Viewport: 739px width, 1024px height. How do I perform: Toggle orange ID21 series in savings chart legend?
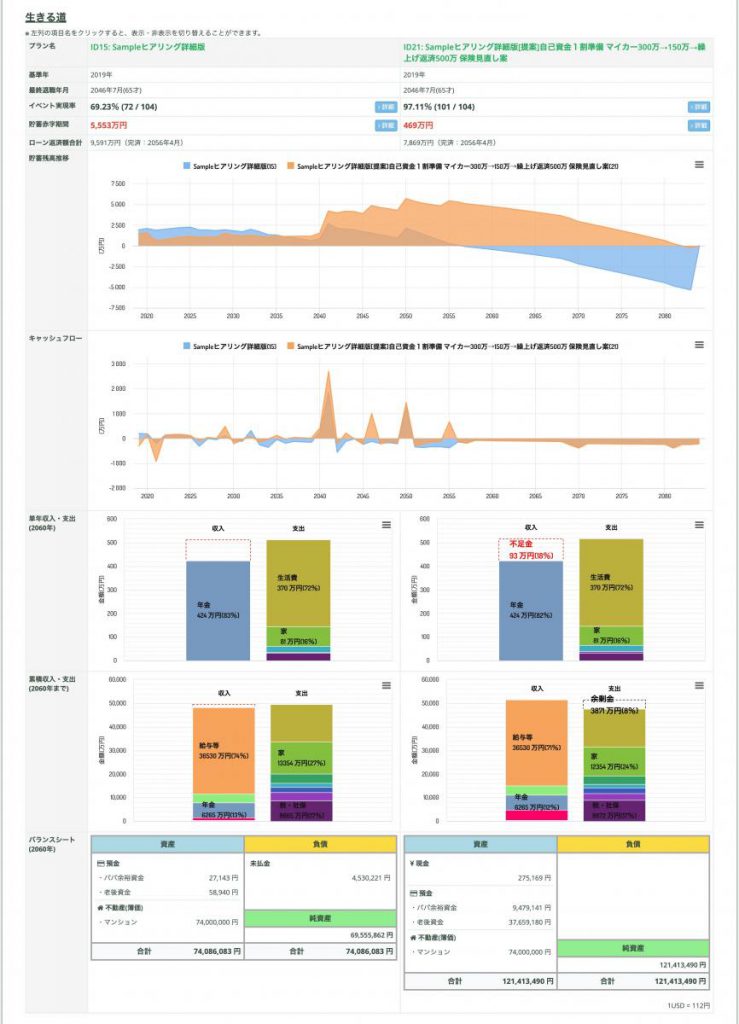450,165
